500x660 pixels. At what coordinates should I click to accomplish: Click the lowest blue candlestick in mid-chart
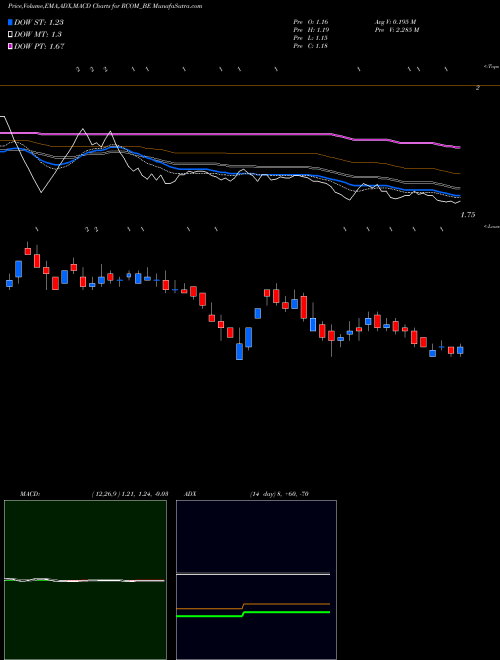click(x=239, y=351)
